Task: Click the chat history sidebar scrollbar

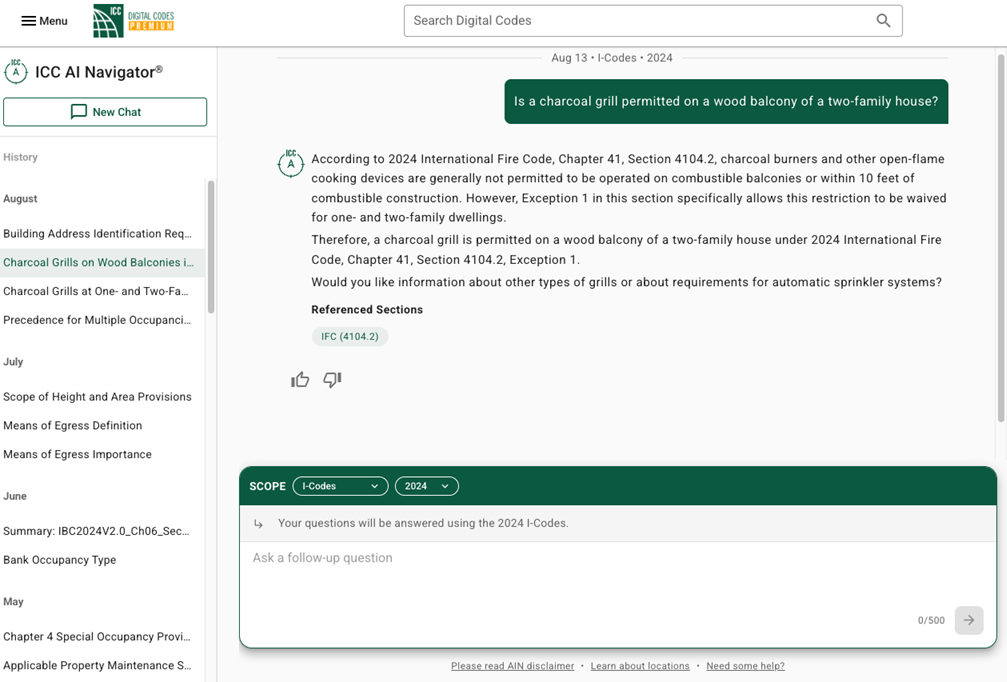Action: (x=211, y=247)
